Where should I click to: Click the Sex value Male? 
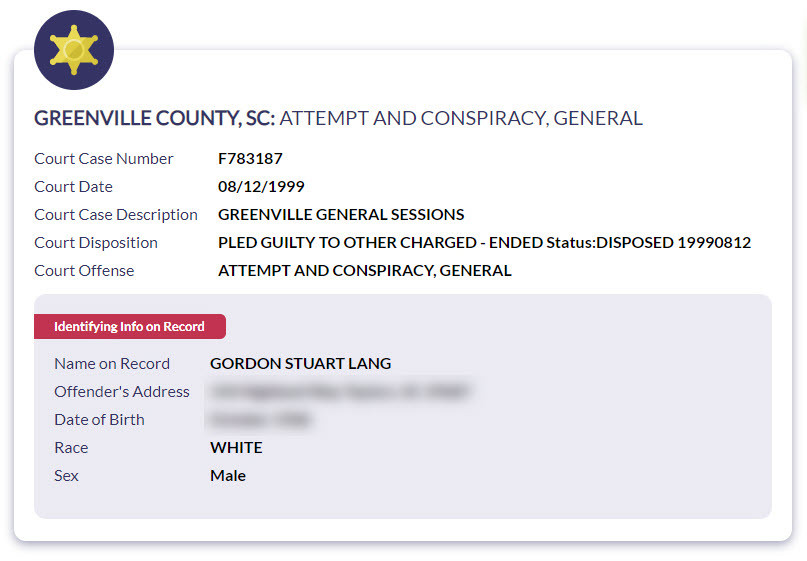coord(228,475)
